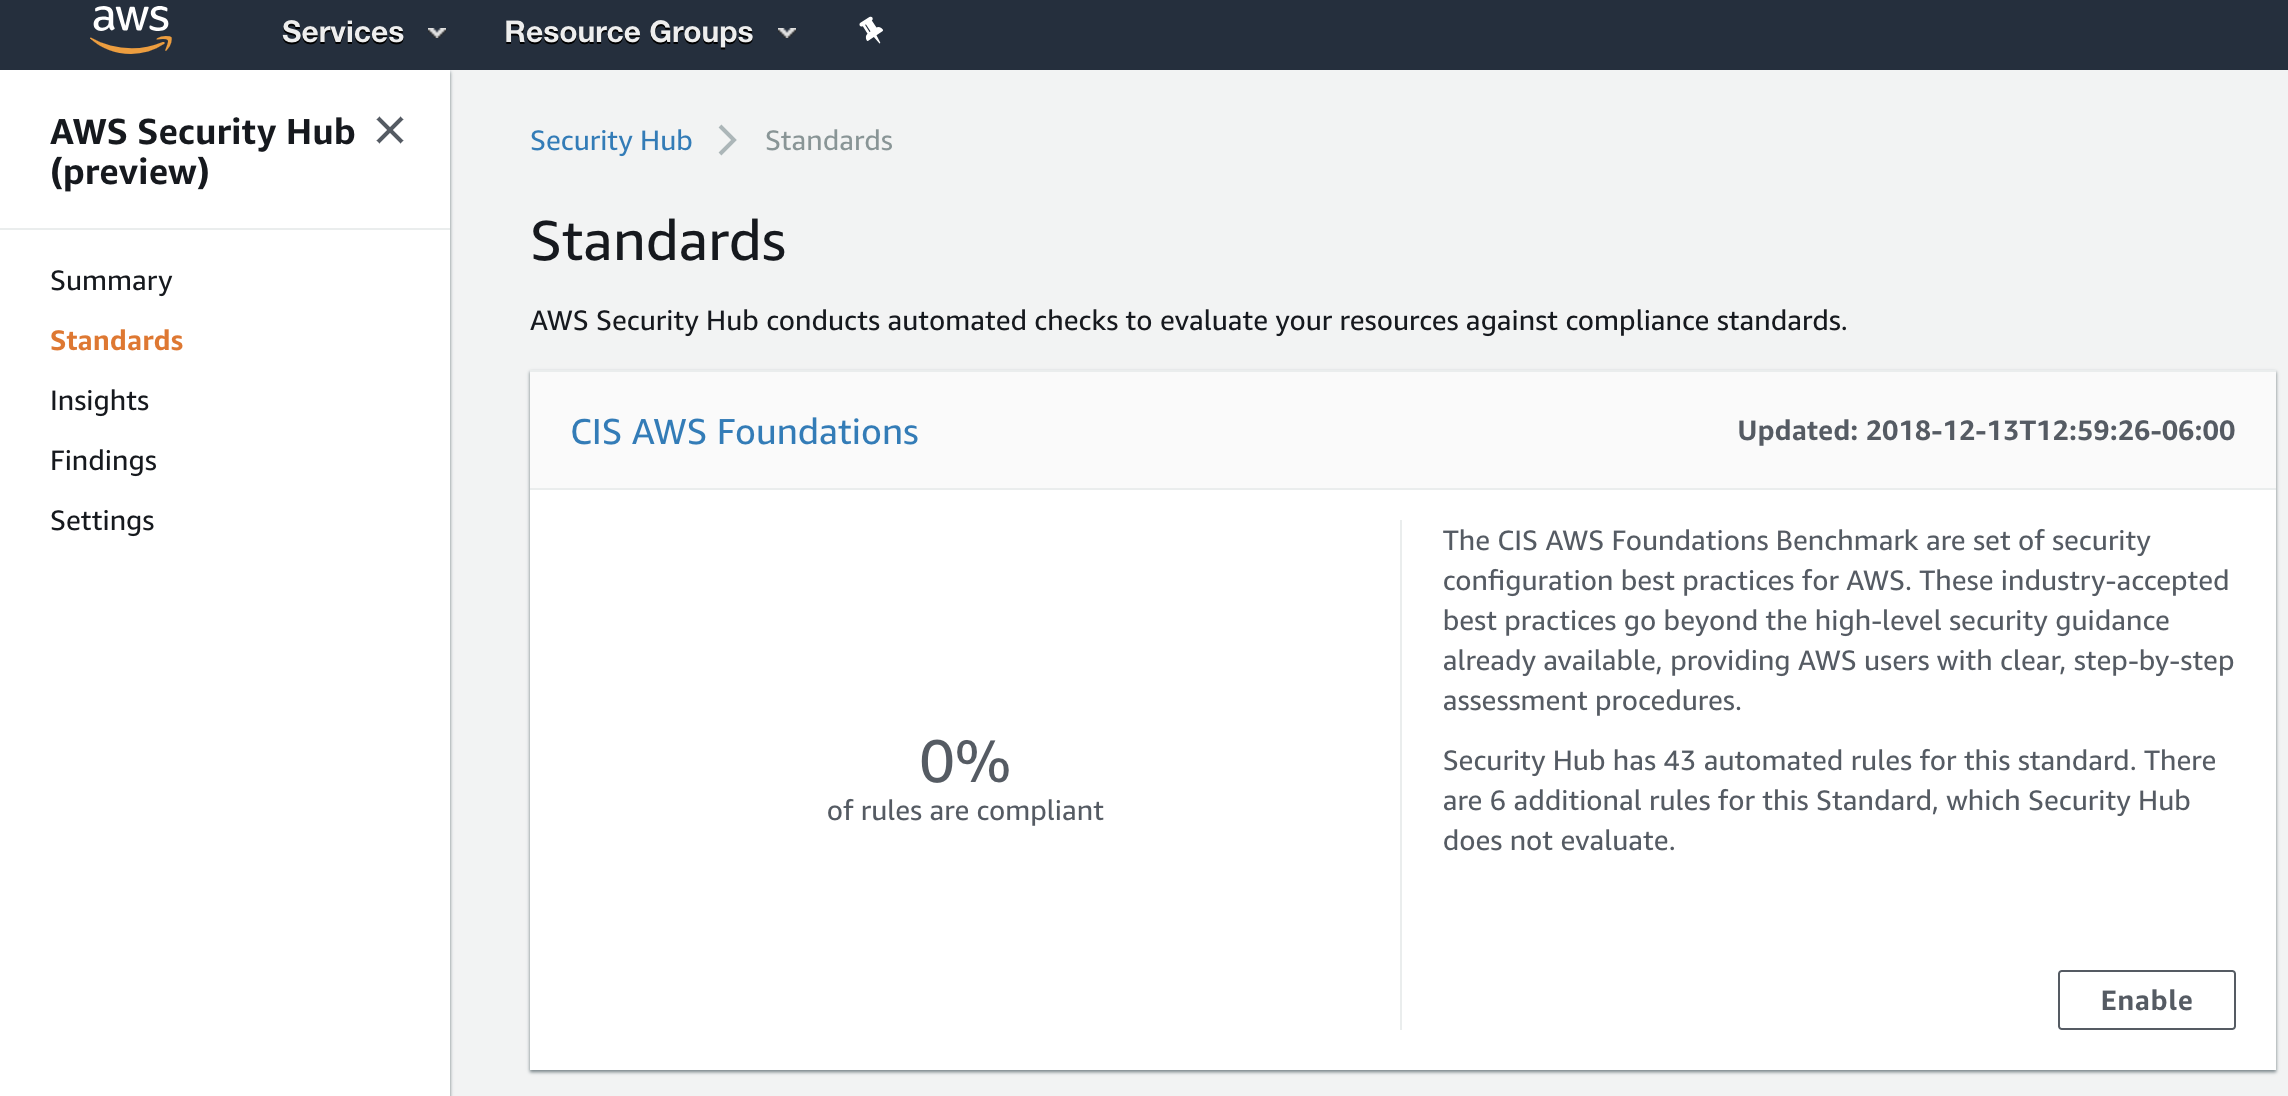This screenshot has width=2288, height=1096.
Task: Close the Security Hub sidebar panel
Action: point(390,130)
